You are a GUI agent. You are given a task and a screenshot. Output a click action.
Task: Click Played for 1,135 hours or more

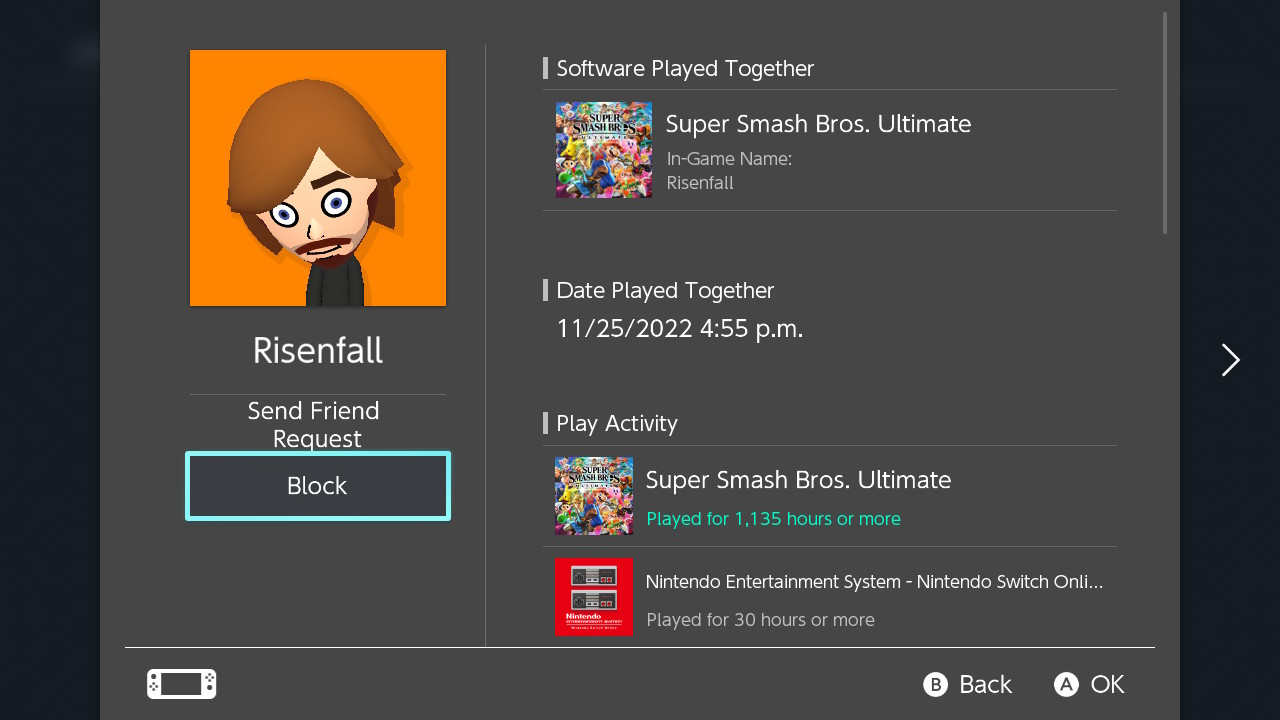click(x=773, y=518)
